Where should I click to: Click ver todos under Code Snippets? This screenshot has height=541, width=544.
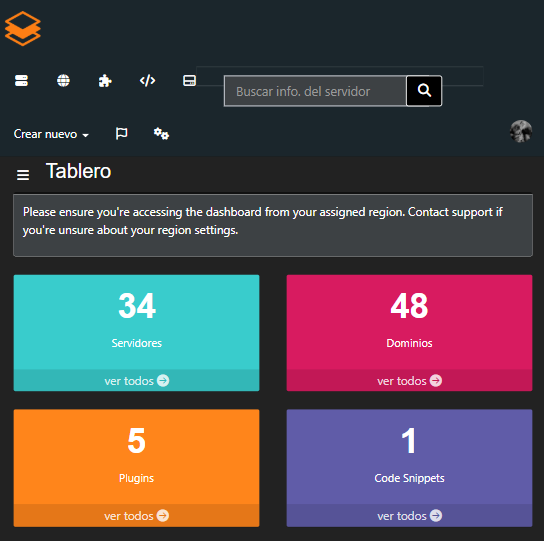(409, 516)
